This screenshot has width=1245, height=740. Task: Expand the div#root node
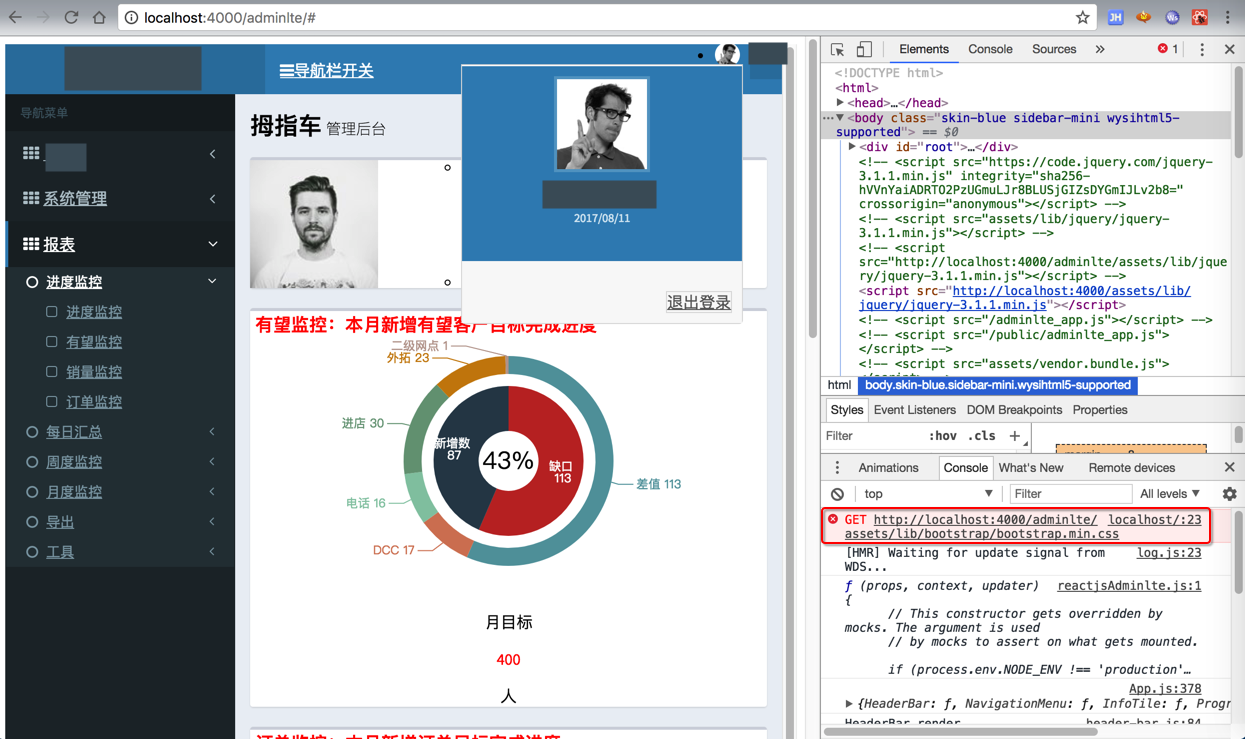852,147
